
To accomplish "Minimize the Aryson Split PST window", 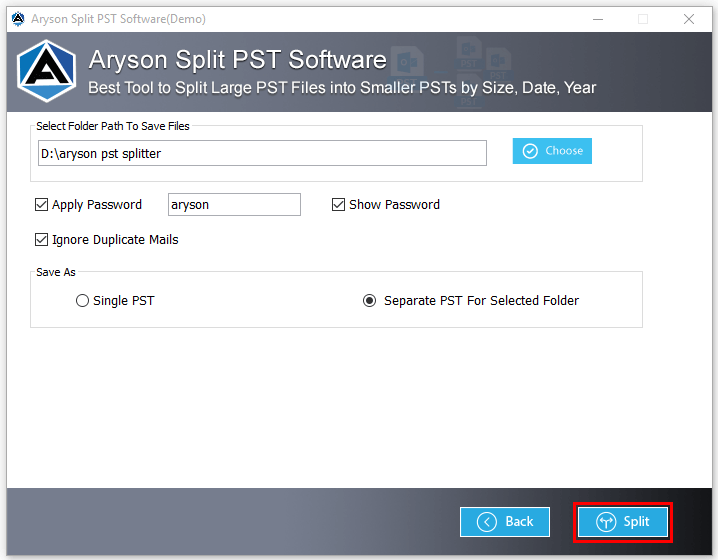I will [x=598, y=19].
